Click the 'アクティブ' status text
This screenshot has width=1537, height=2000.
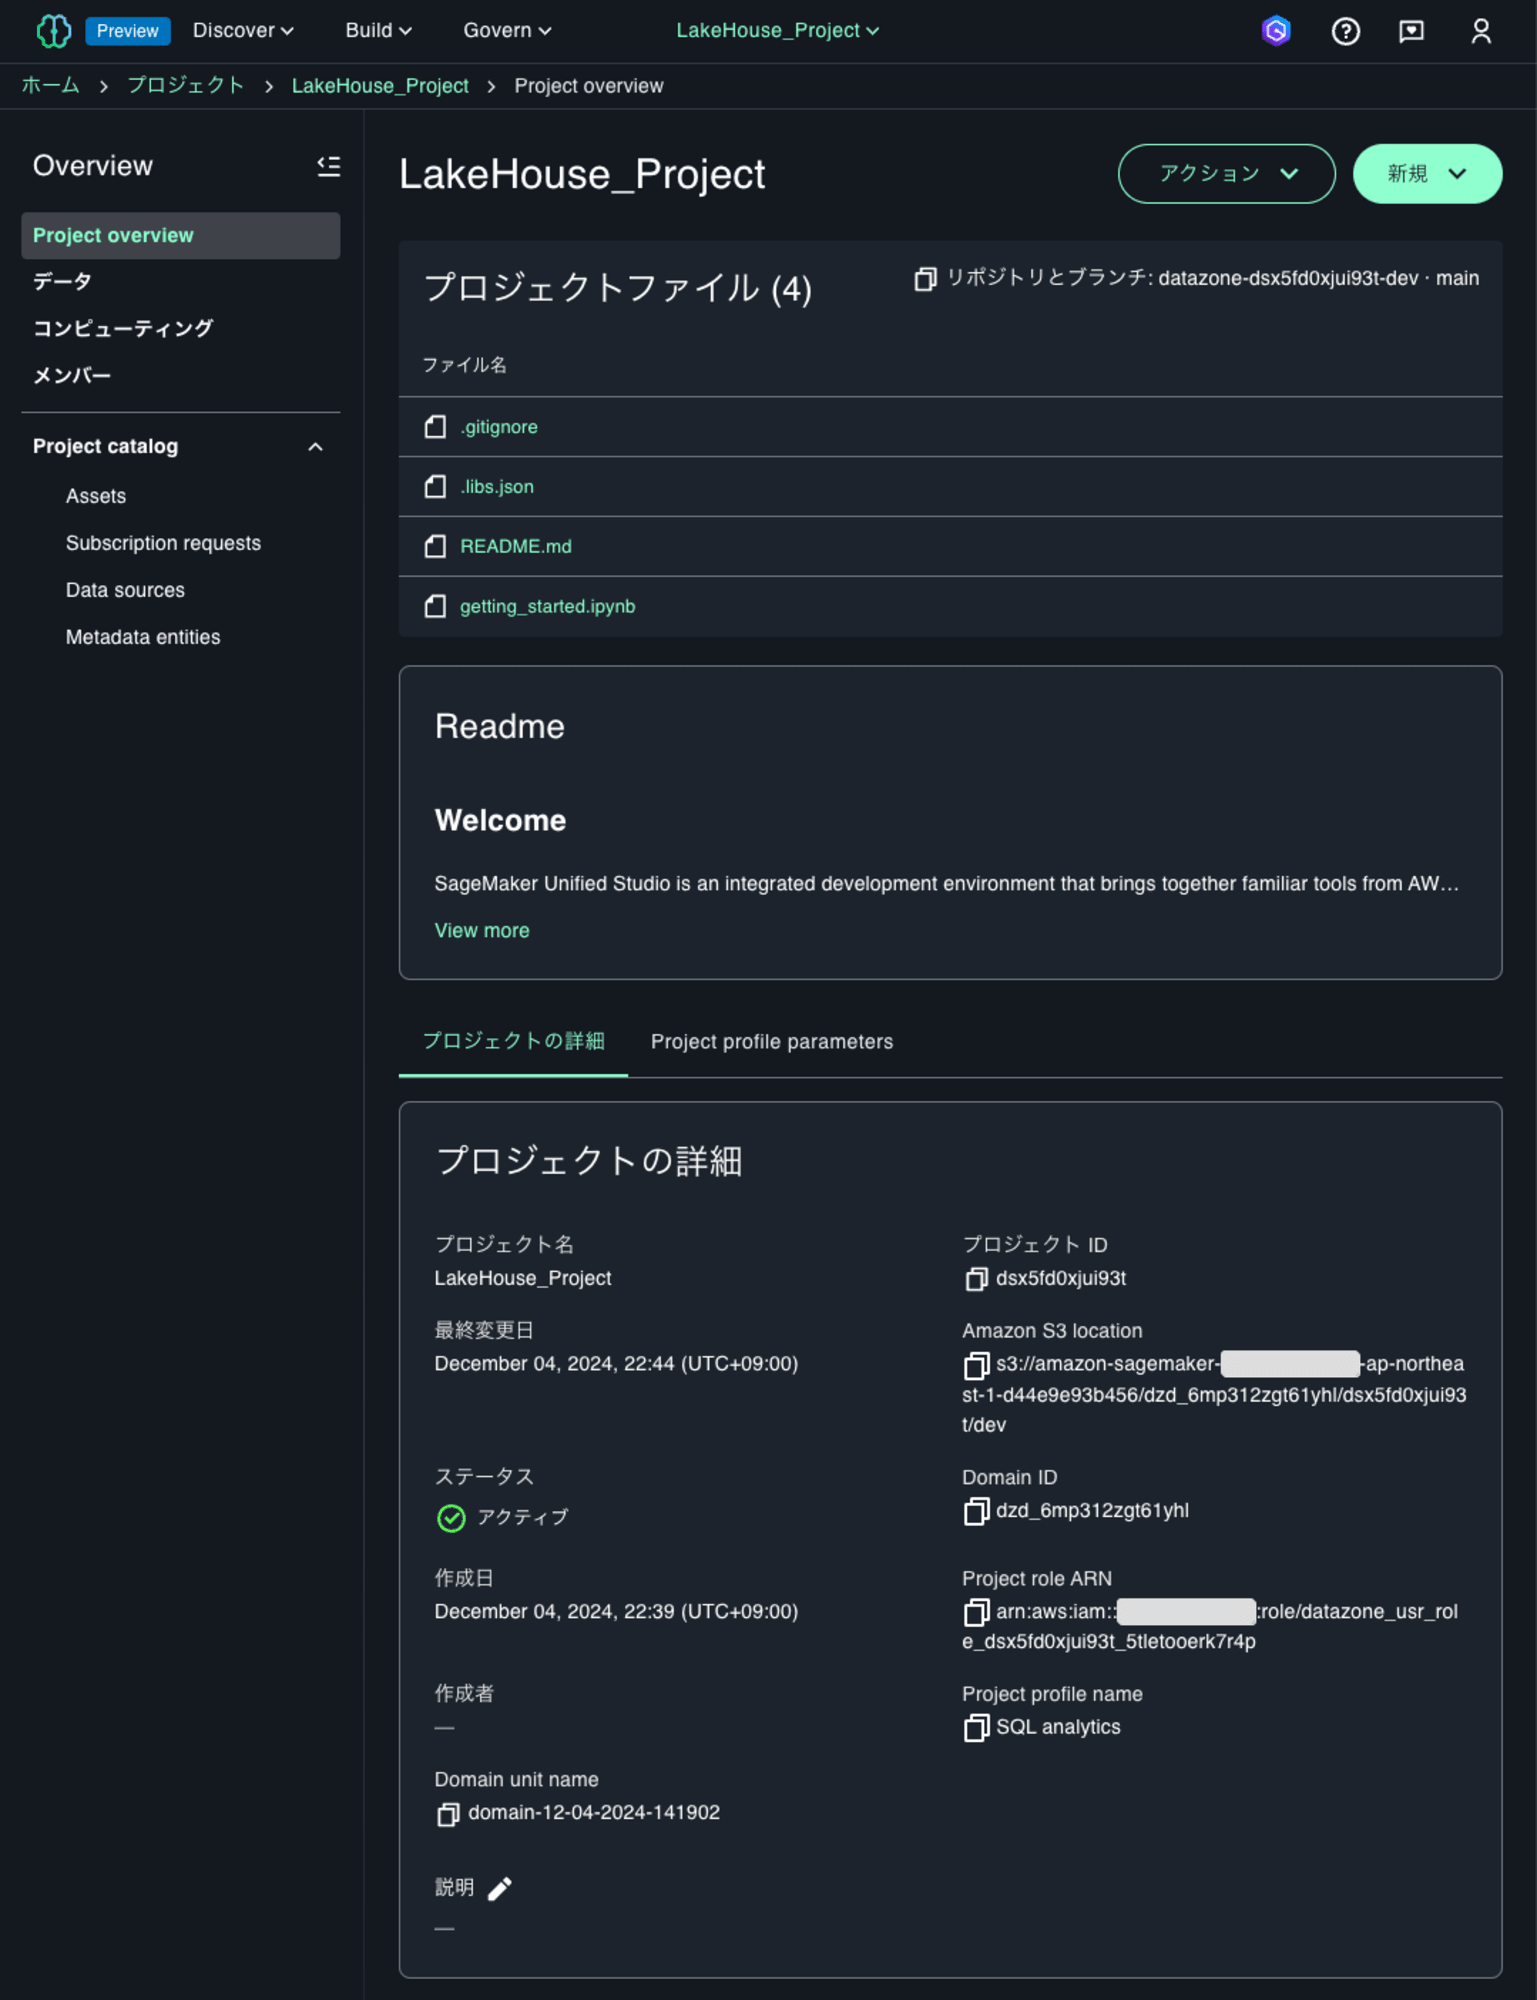pyautogui.click(x=523, y=1518)
